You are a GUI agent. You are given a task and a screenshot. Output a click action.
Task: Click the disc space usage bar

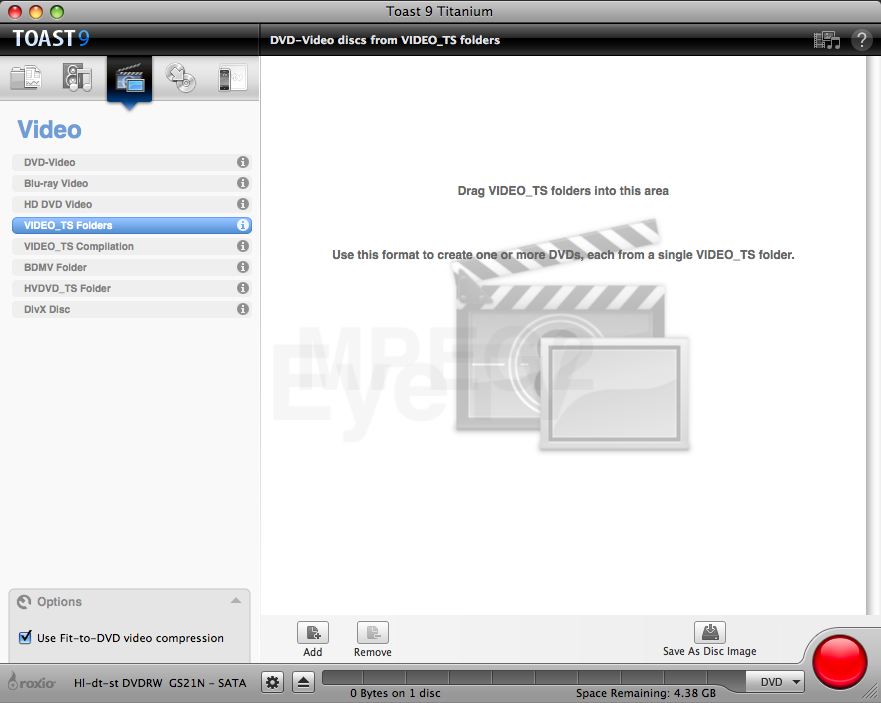[533, 677]
